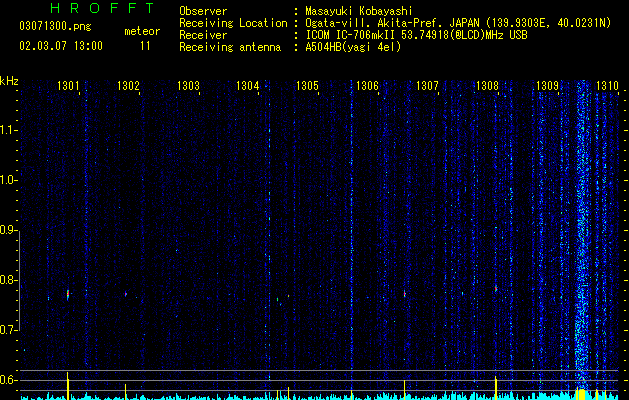
Task: Click the Receiver label
Action: coord(203,35)
